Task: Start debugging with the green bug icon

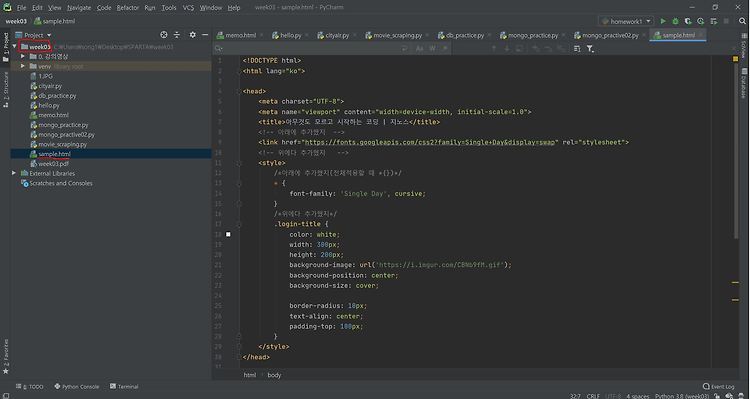Action: click(x=675, y=21)
